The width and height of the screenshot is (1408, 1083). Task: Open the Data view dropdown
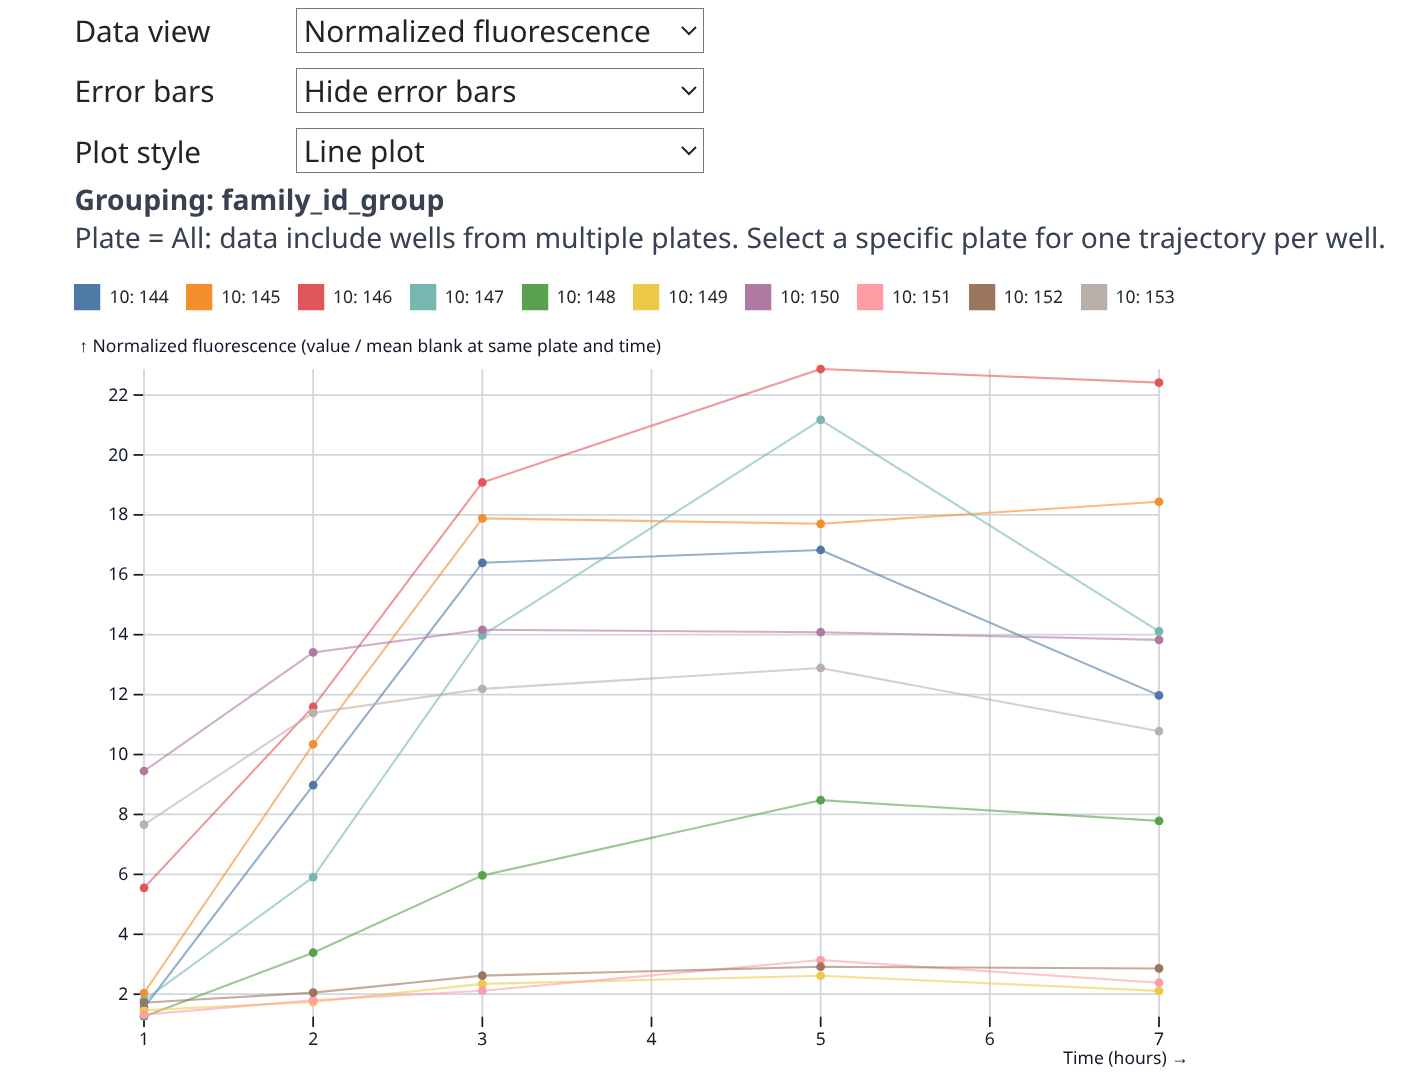499,31
